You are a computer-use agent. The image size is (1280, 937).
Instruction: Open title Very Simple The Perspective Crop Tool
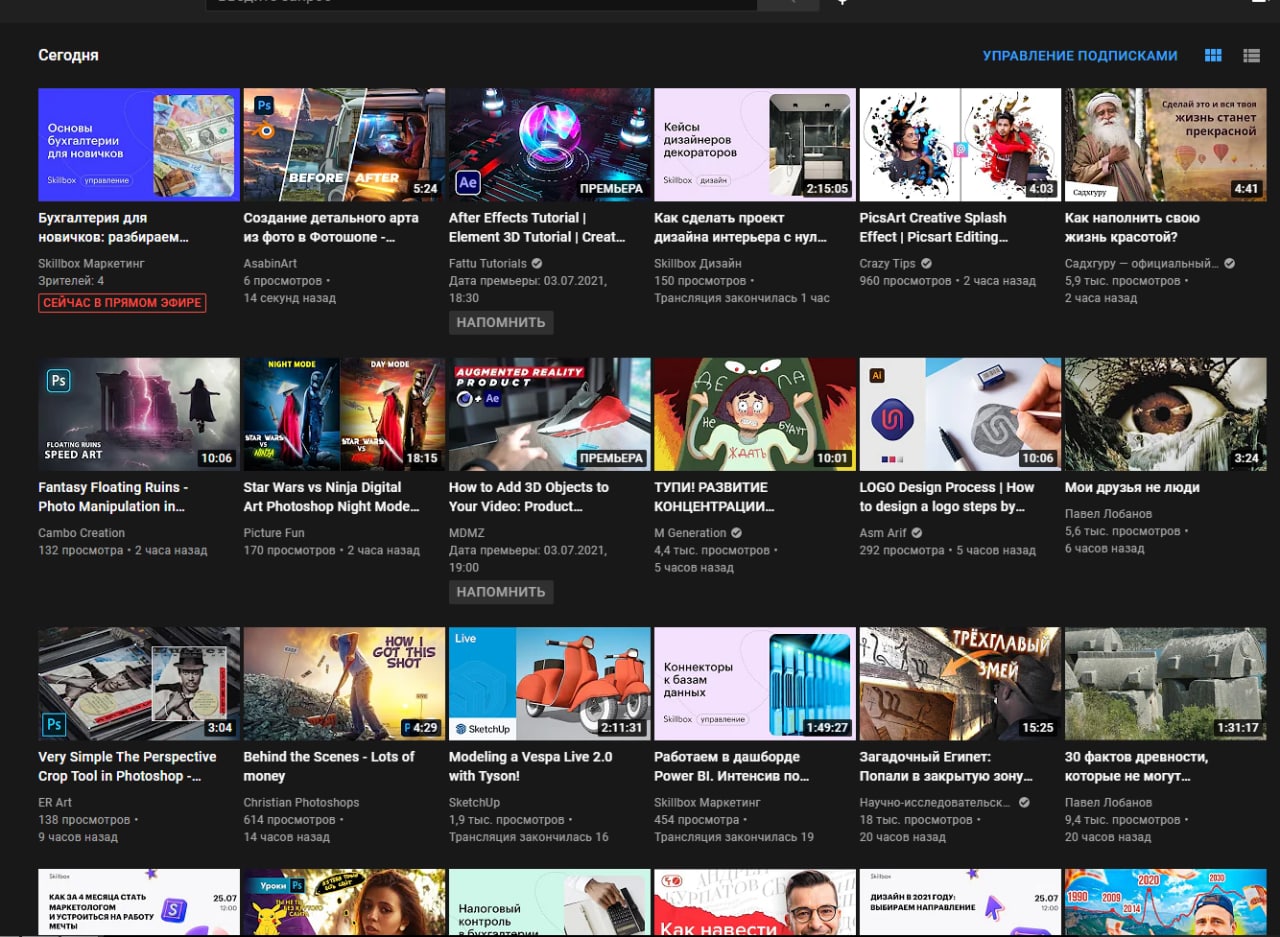pos(127,766)
